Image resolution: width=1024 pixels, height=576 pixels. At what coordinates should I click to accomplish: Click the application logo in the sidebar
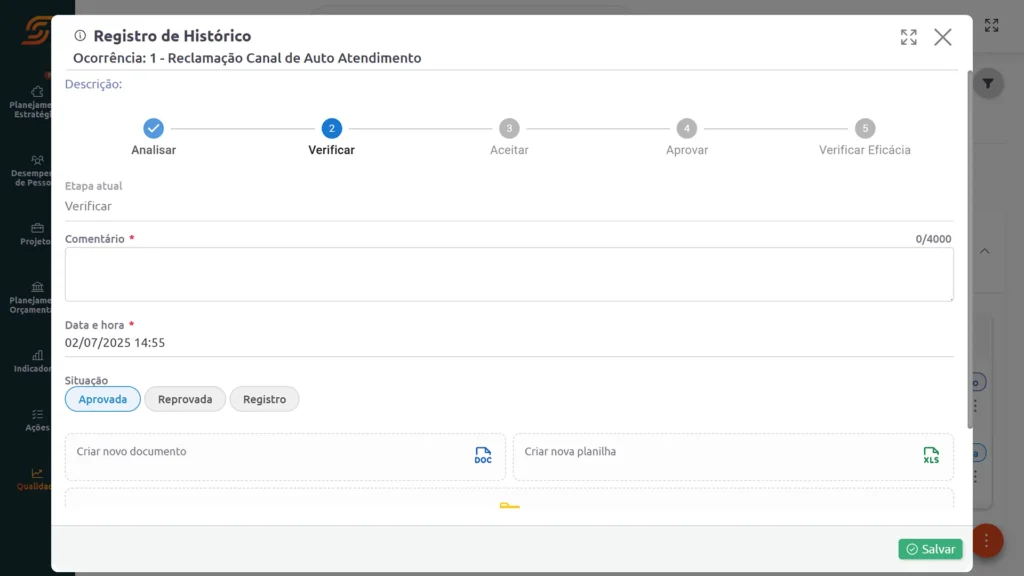point(37,30)
